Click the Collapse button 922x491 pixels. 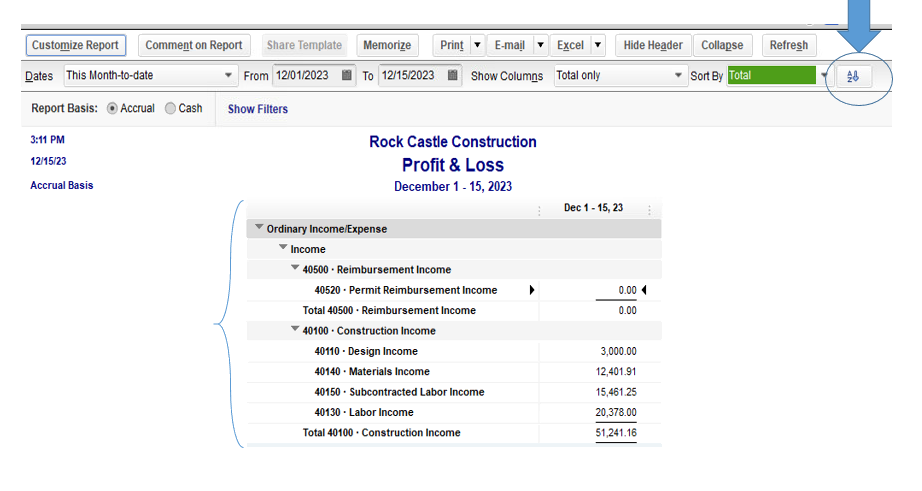(x=722, y=45)
